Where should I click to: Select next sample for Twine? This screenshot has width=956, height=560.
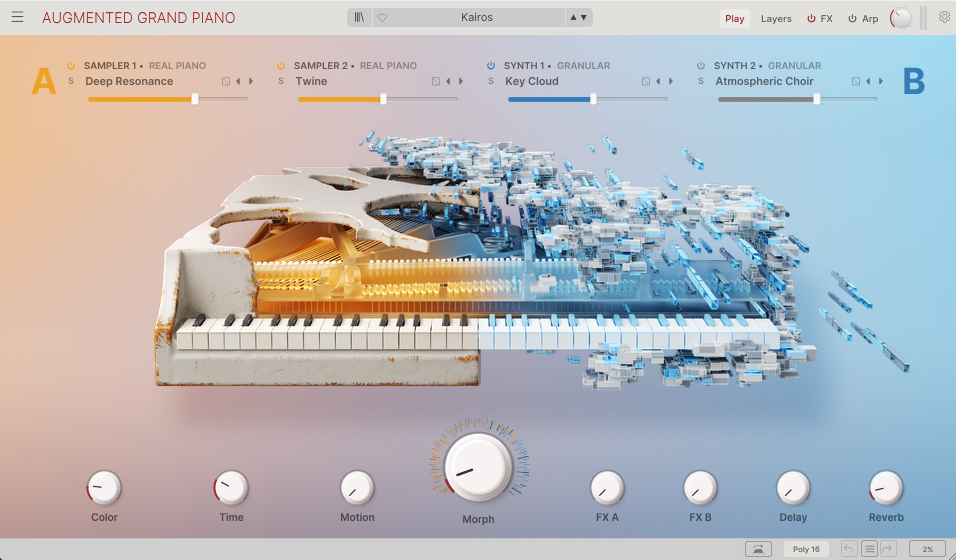pos(461,81)
